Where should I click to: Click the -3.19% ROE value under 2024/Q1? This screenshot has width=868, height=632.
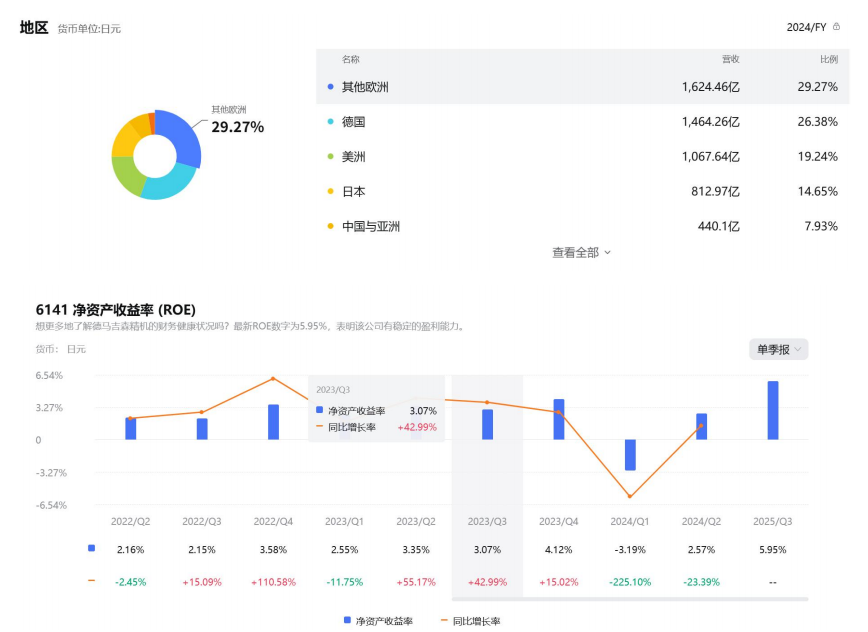[x=630, y=550]
